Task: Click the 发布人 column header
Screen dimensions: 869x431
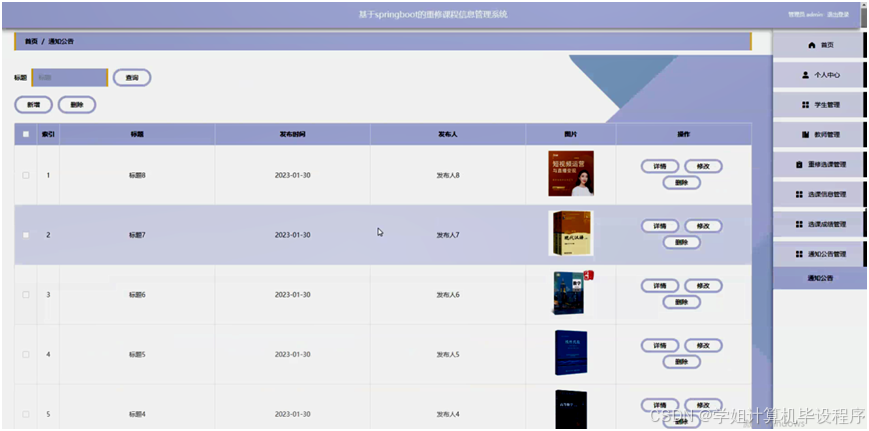Action: pos(448,134)
